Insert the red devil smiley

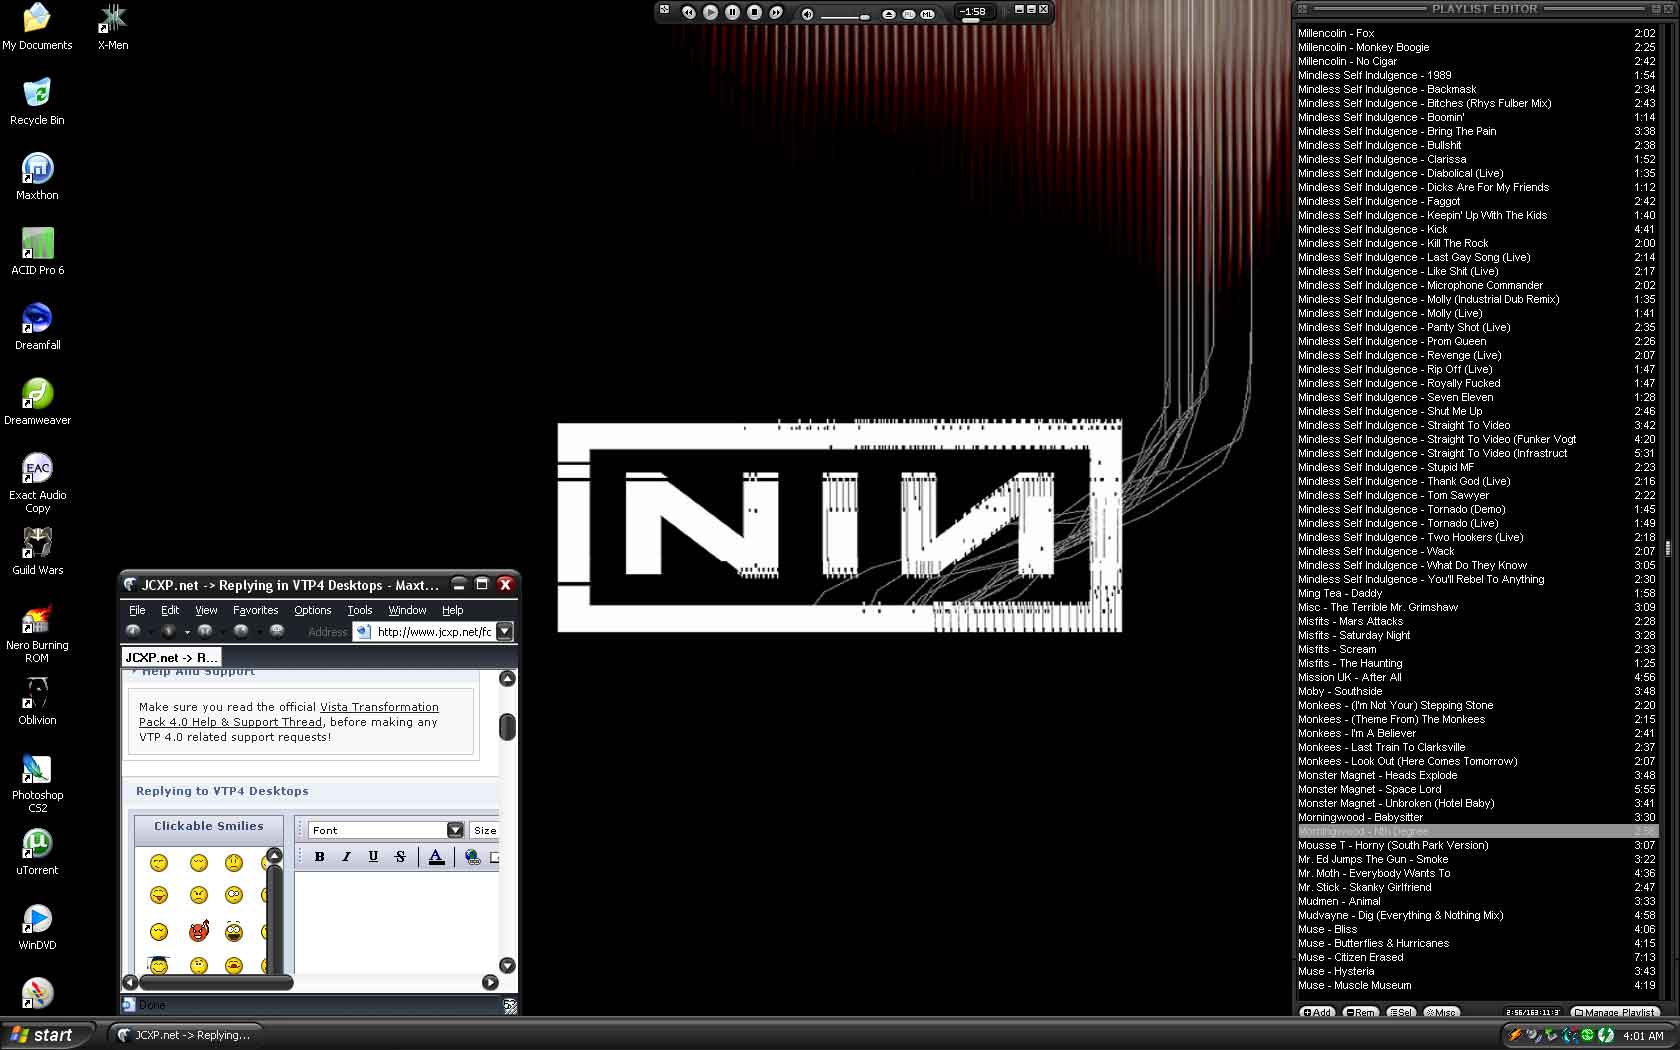[x=199, y=931]
